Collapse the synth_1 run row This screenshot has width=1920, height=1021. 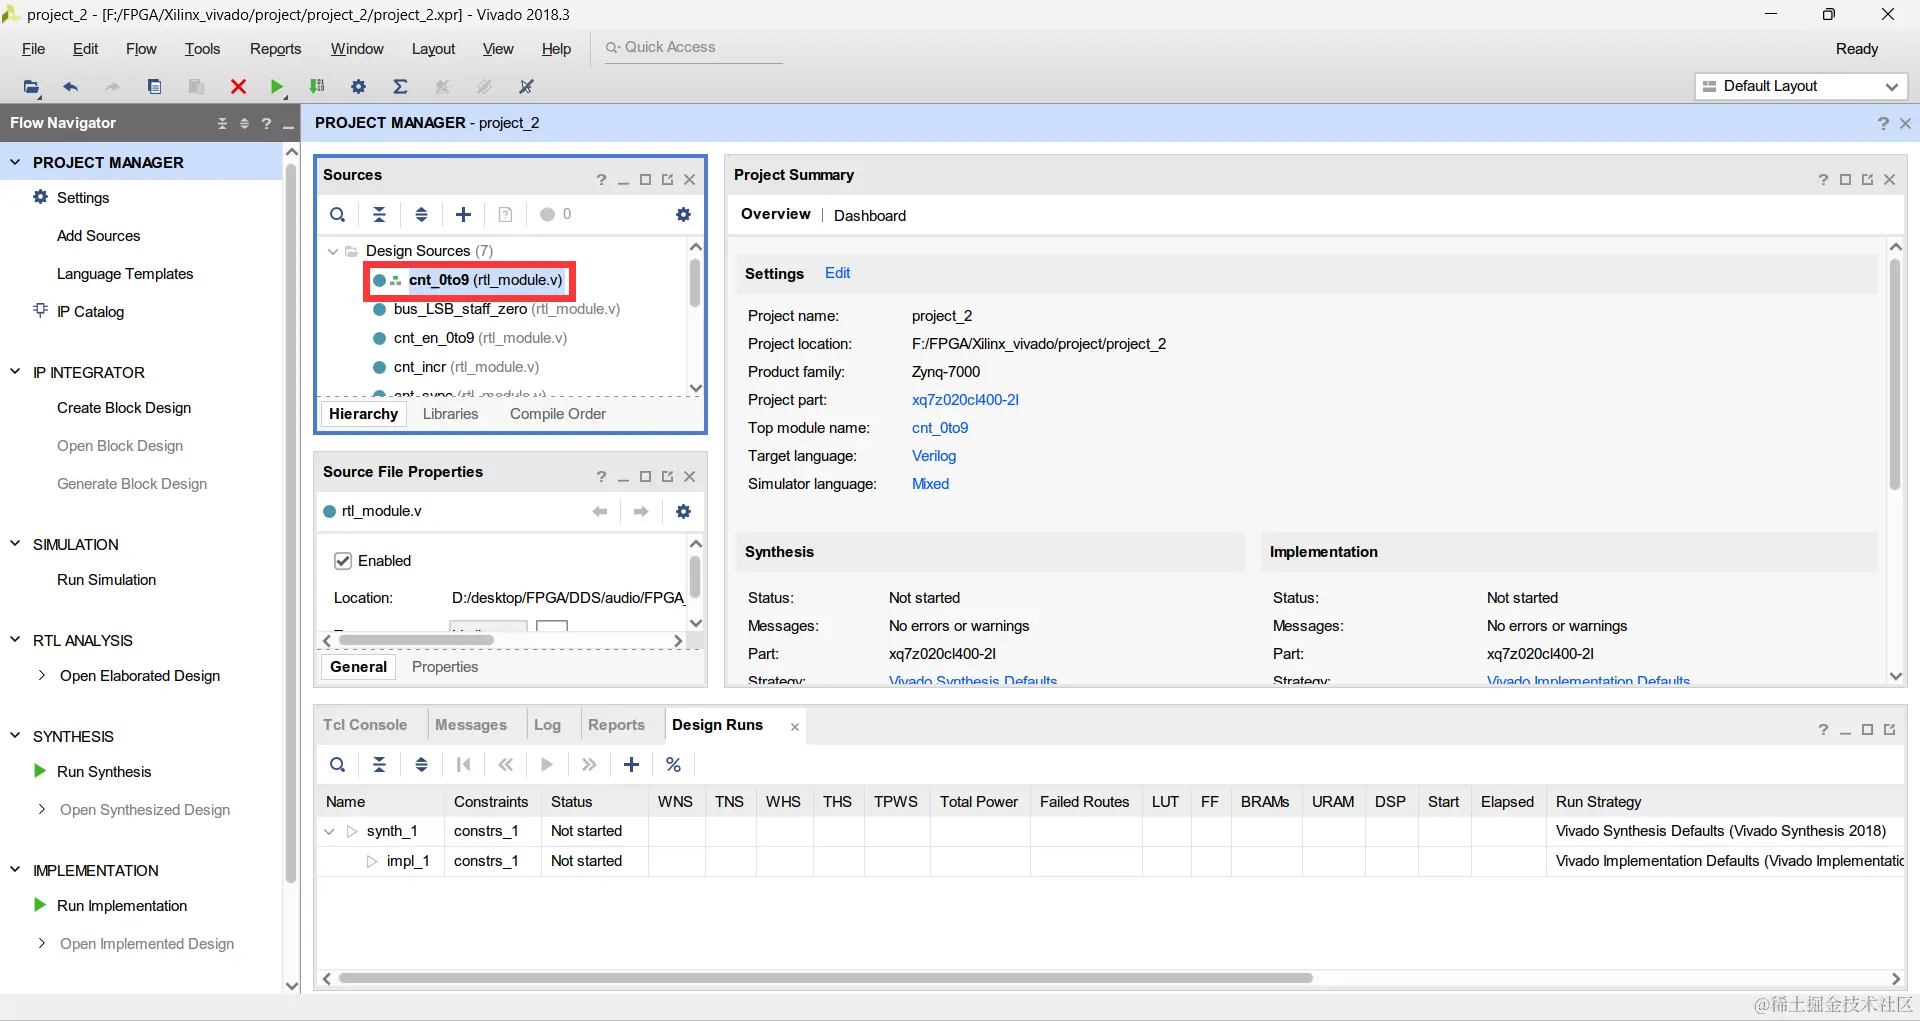[329, 831]
